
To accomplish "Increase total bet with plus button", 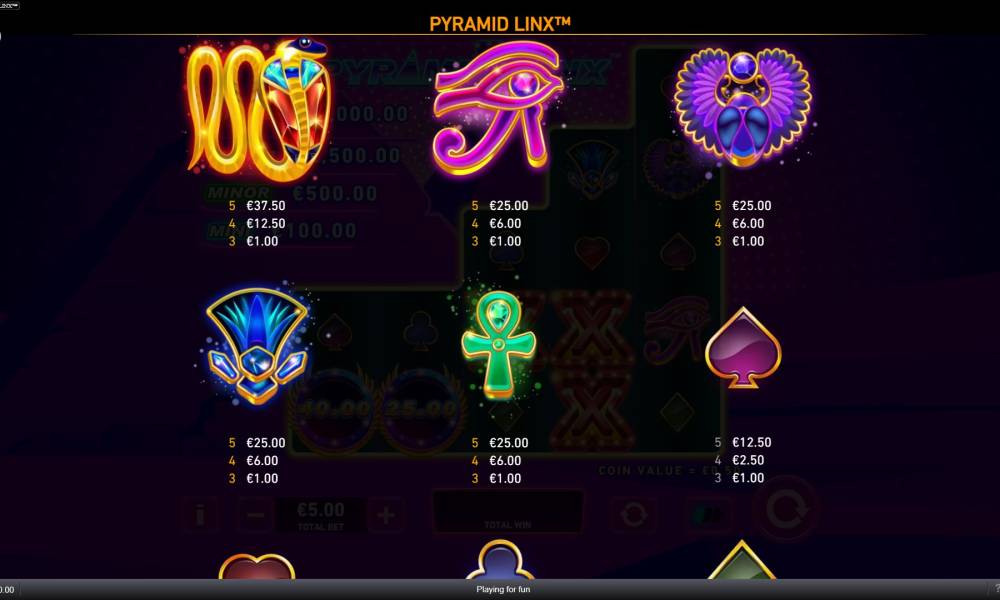I will point(385,515).
